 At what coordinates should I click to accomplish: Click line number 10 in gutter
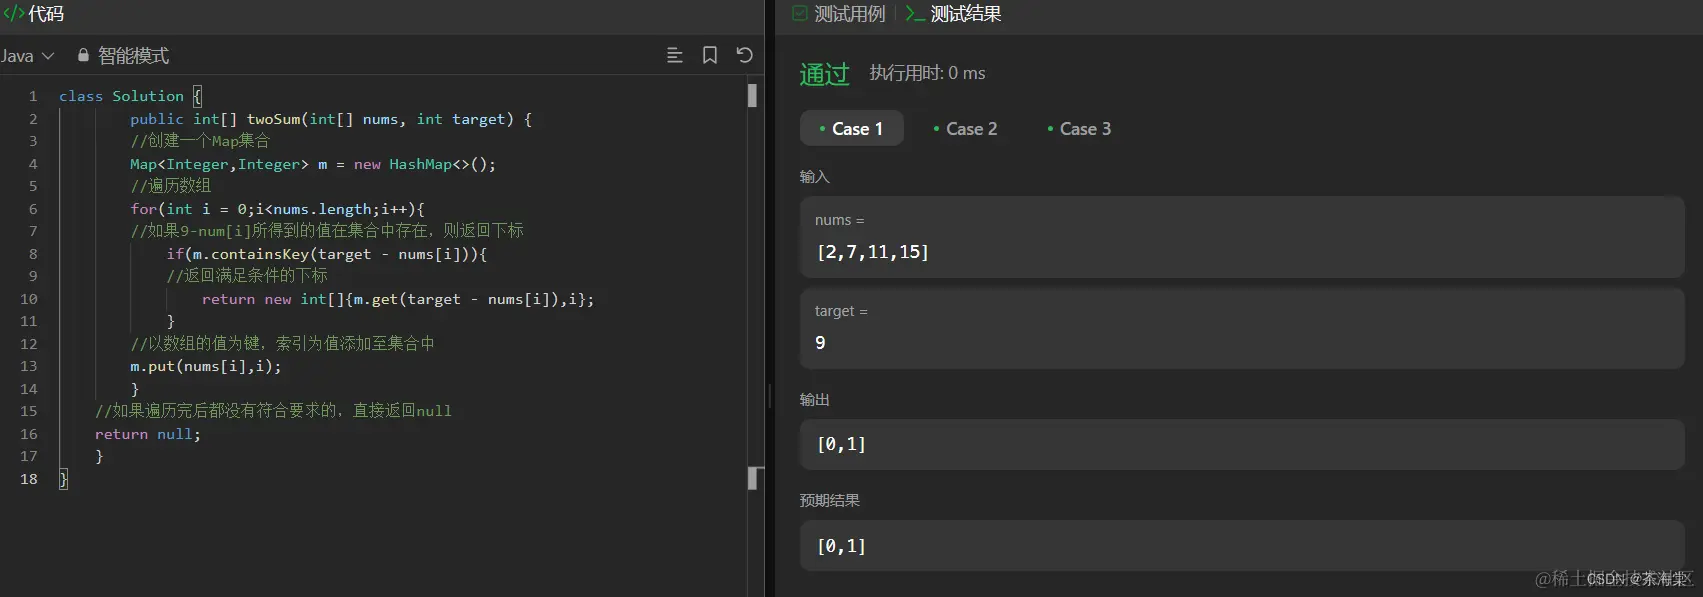pyautogui.click(x=29, y=299)
